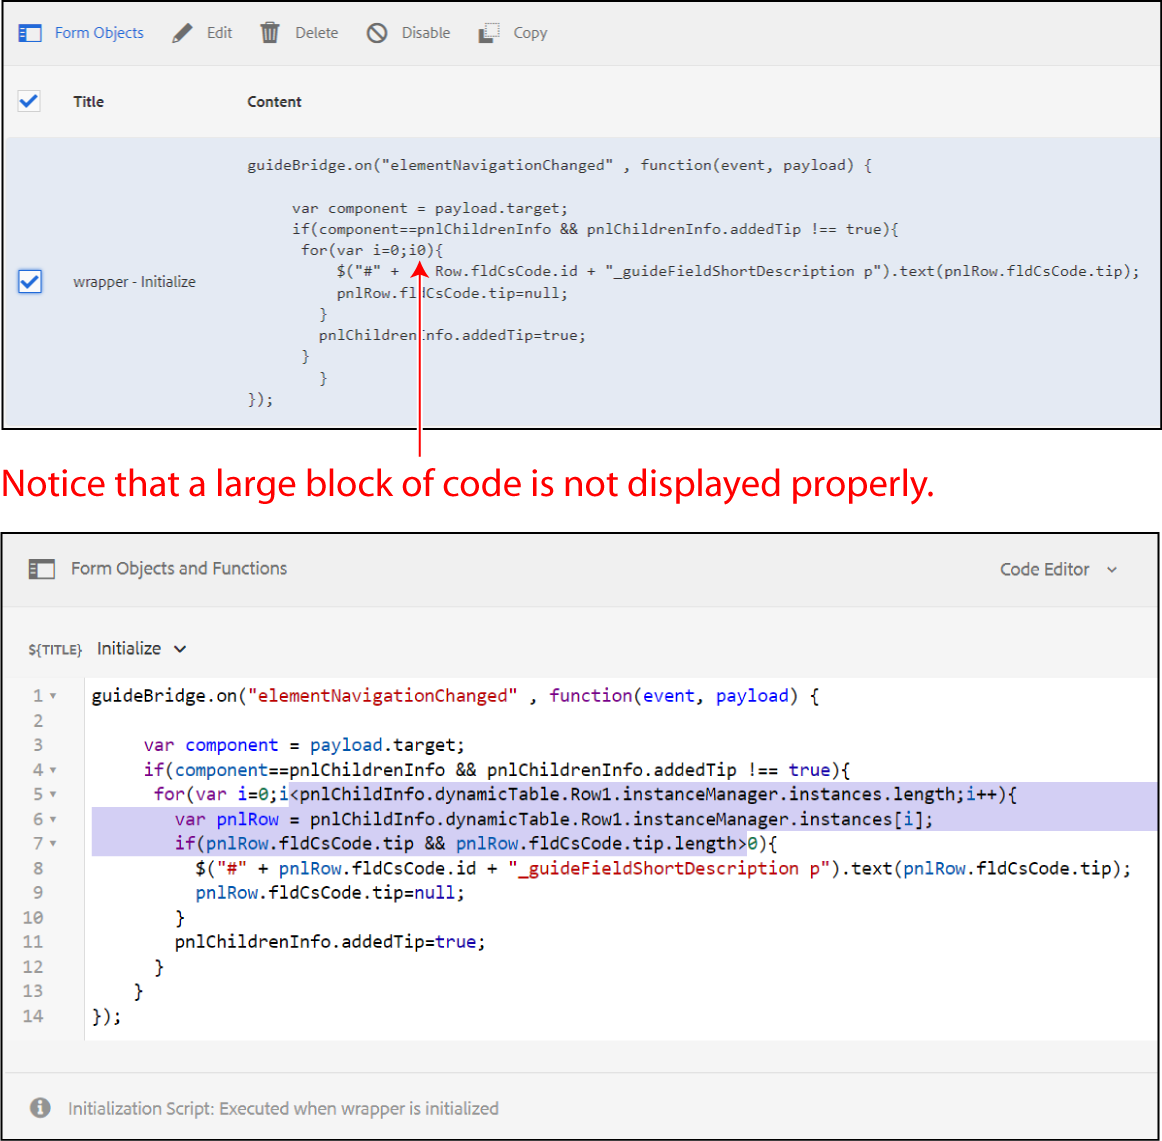The height and width of the screenshot is (1141, 1162).
Task: Click the Disable prohibition icon
Action: [377, 32]
